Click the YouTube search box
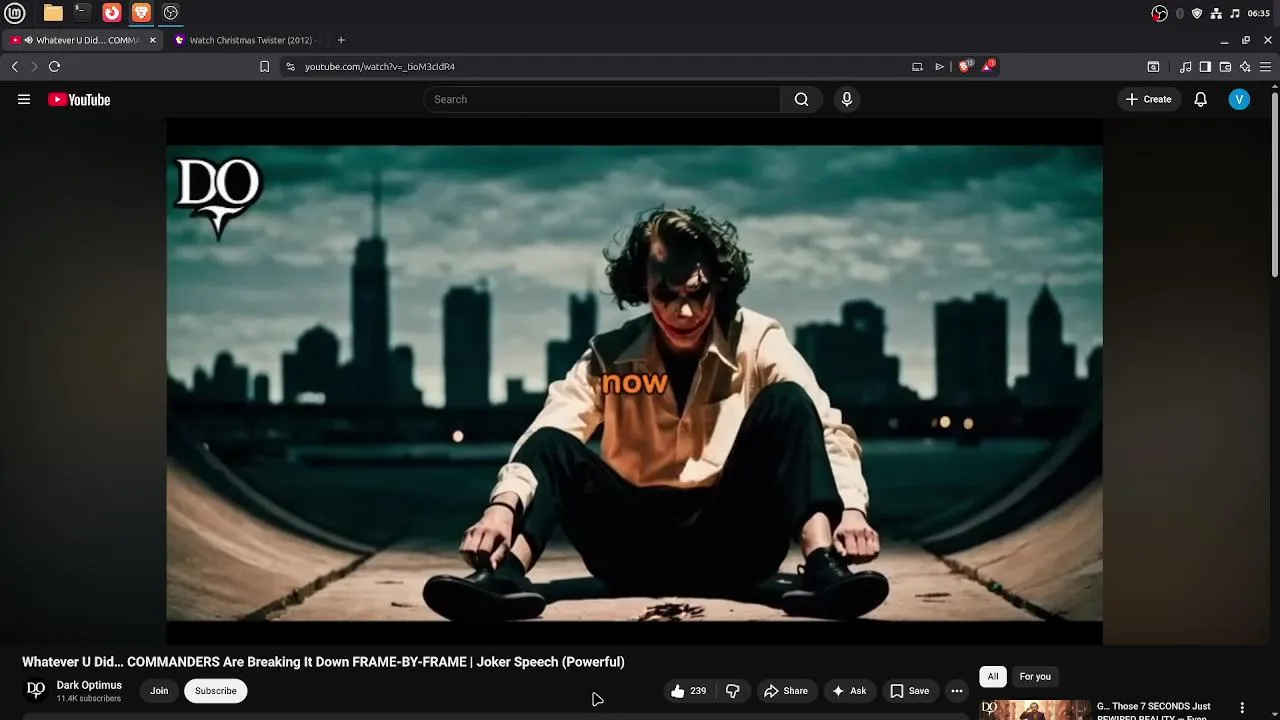The width and height of the screenshot is (1280, 720). tap(601, 99)
